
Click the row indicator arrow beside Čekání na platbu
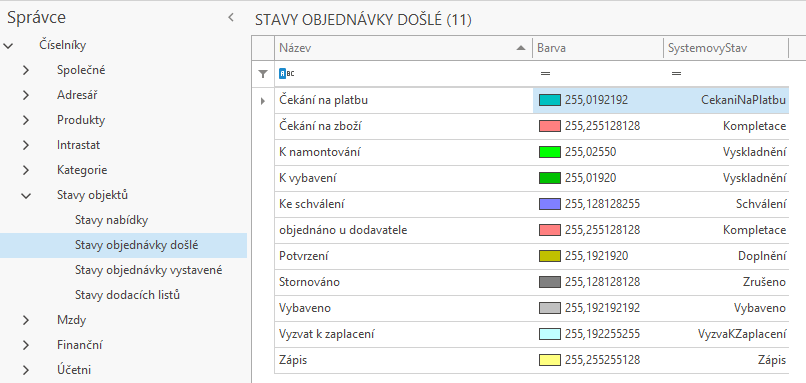[x=263, y=101]
